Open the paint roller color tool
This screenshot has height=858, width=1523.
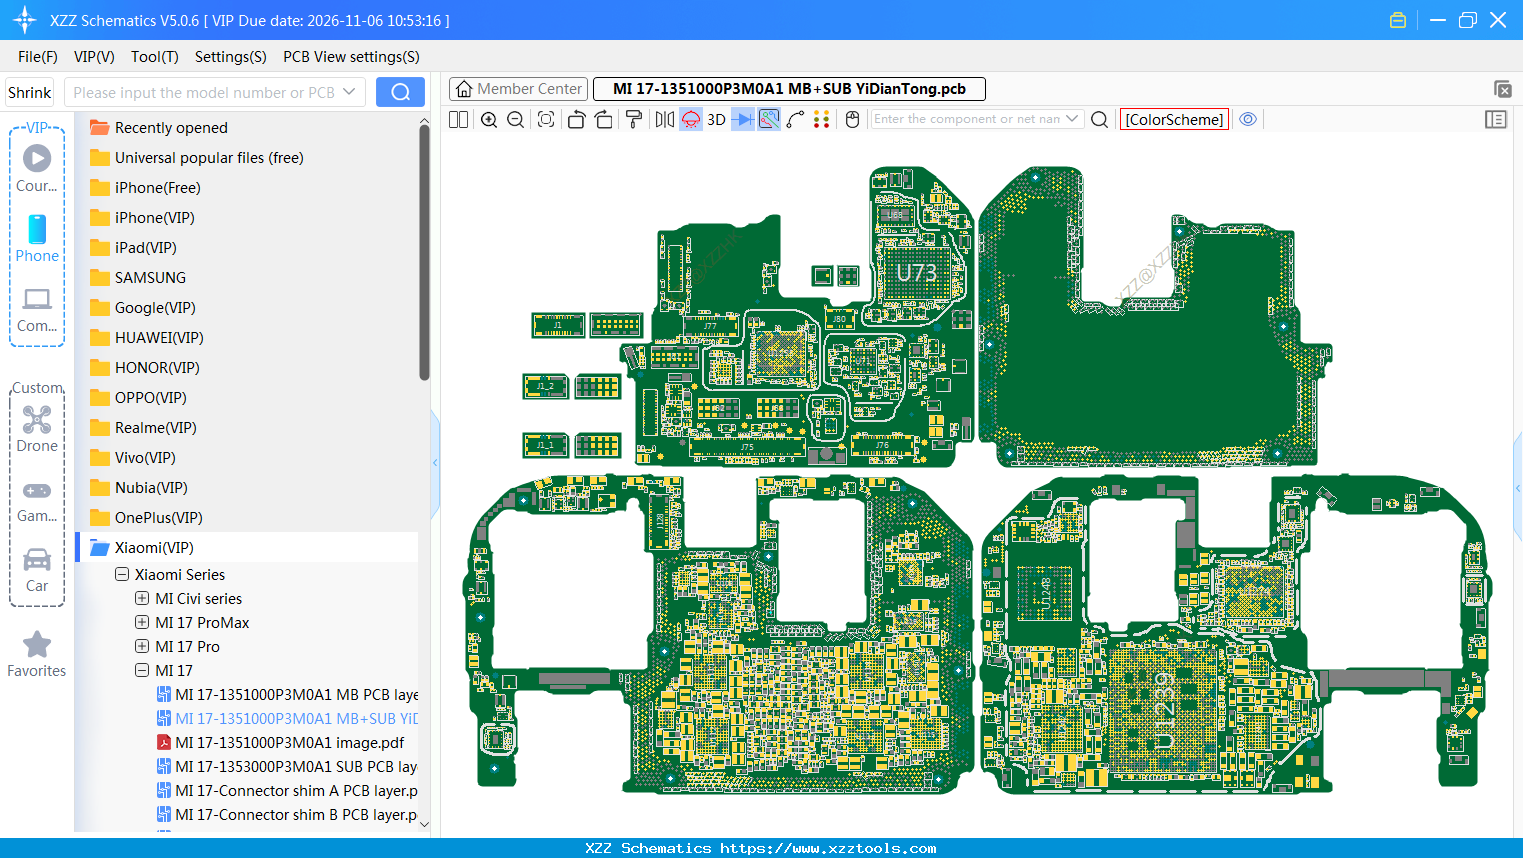(634, 119)
